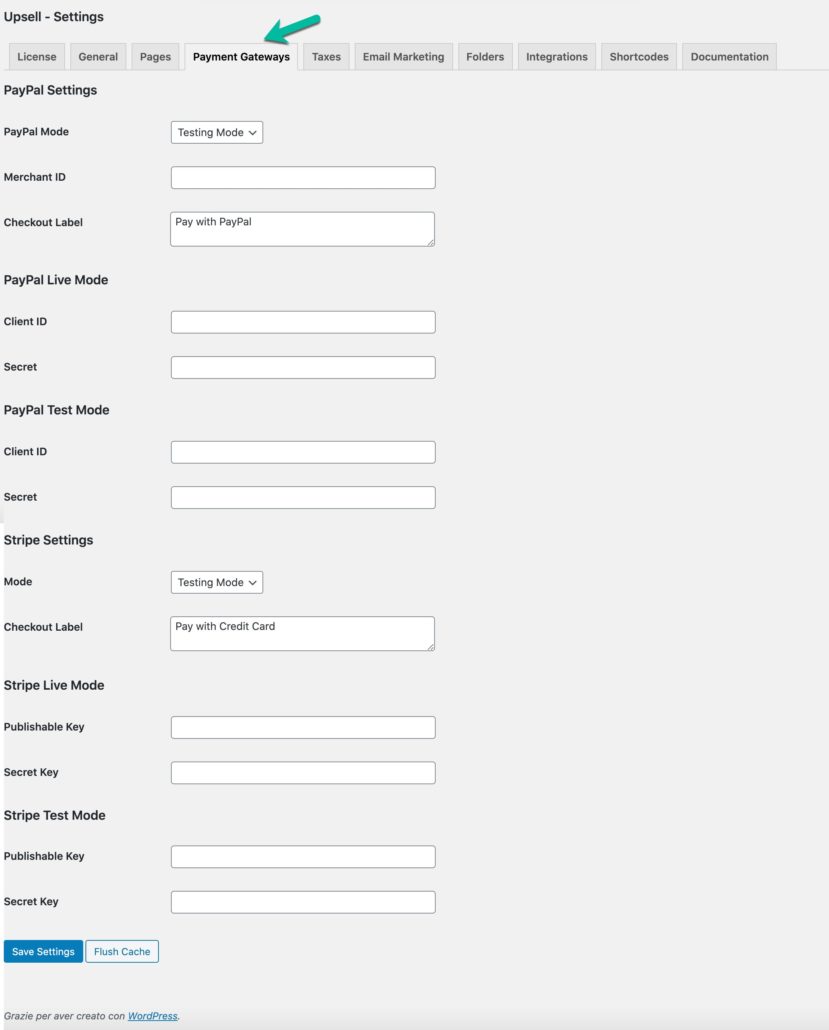Click the Stripe Live Publishable Key field

pos(301,727)
